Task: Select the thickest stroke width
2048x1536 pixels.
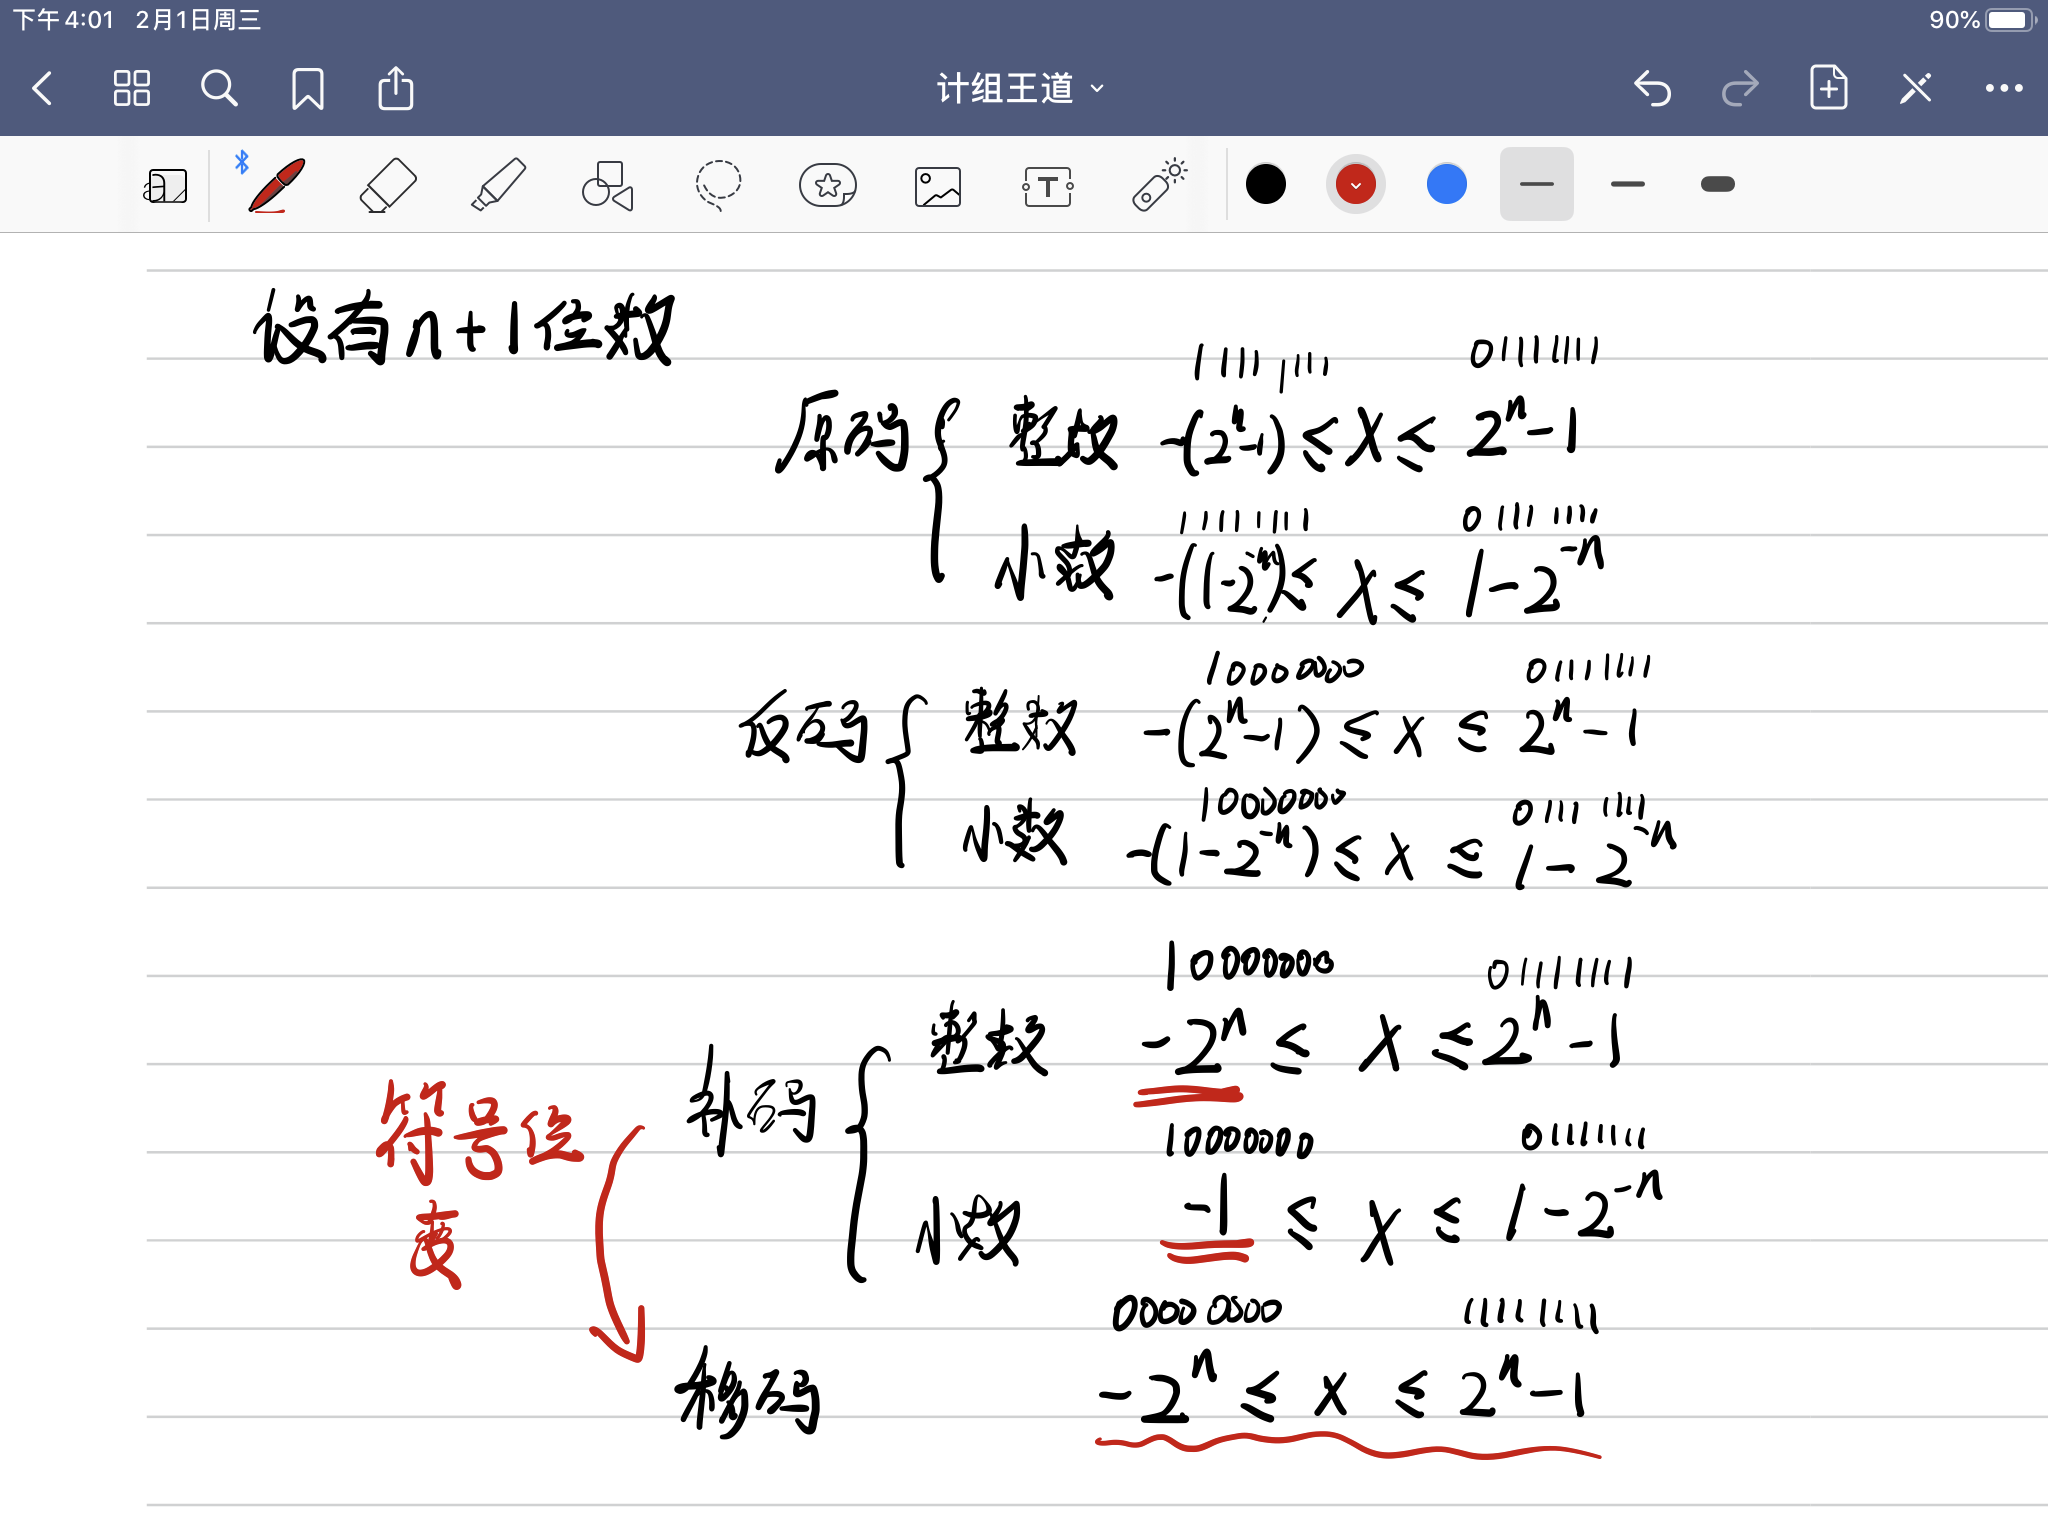Action: point(1717,184)
